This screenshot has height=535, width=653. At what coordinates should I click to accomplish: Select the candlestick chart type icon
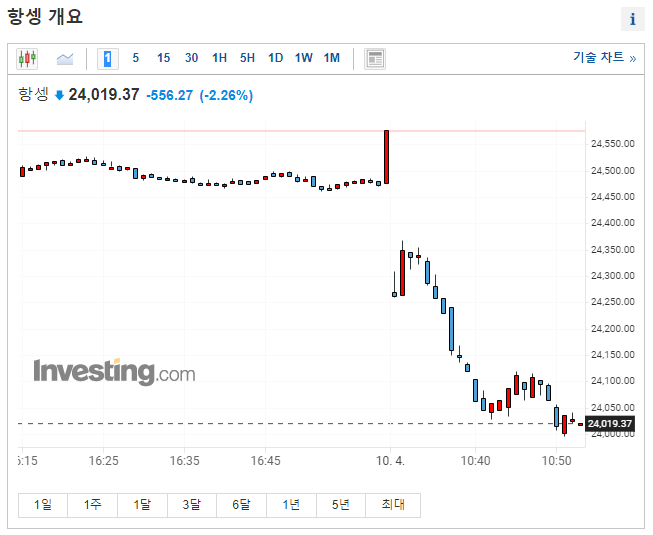(x=27, y=59)
